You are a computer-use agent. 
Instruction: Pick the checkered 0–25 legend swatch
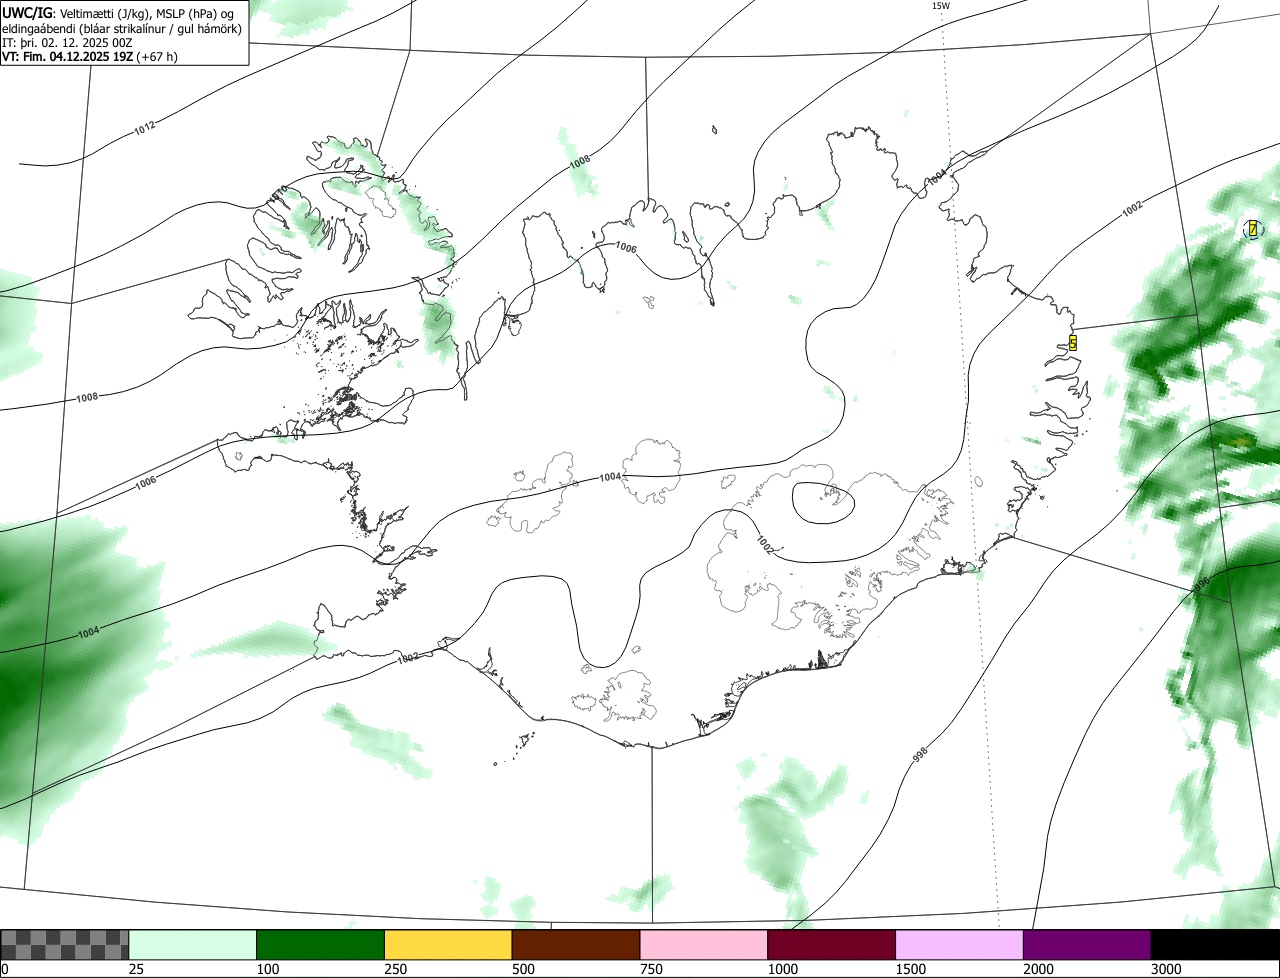click(x=65, y=945)
